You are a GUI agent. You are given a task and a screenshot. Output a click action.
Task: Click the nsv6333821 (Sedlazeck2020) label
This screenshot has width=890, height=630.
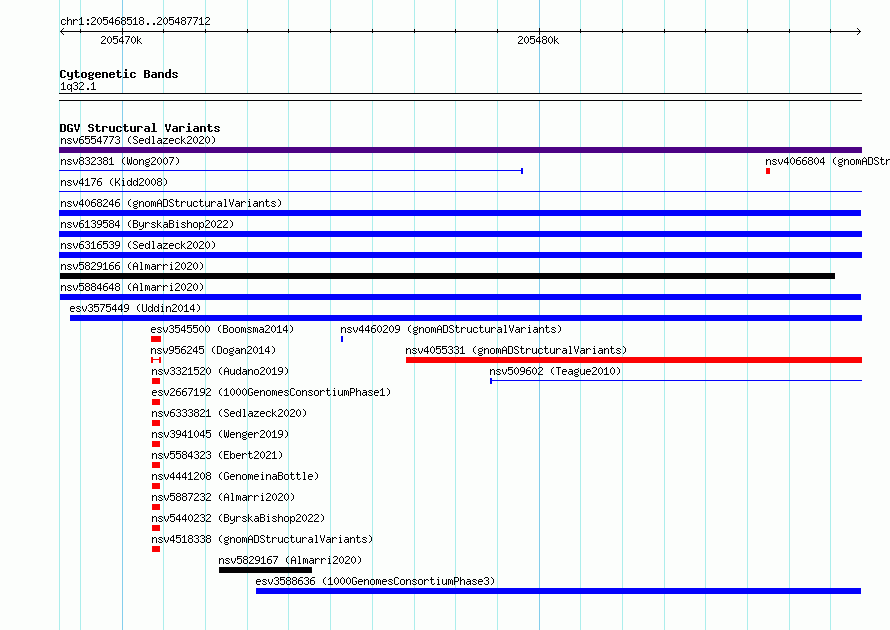229,413
